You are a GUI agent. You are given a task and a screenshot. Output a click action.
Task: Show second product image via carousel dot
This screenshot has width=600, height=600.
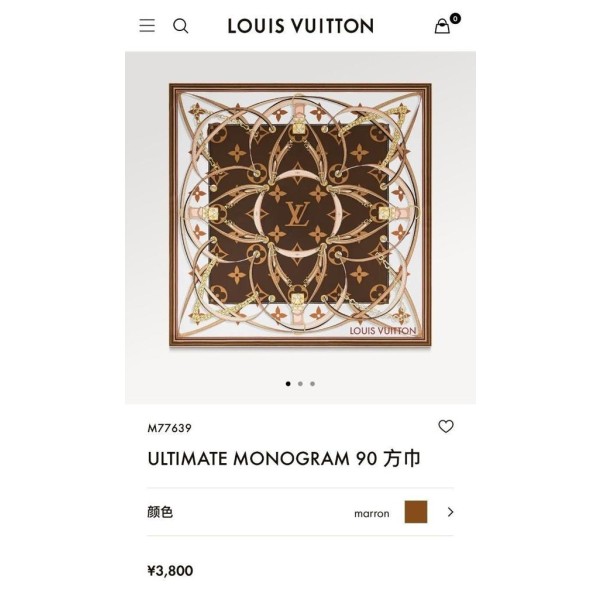(x=300, y=384)
